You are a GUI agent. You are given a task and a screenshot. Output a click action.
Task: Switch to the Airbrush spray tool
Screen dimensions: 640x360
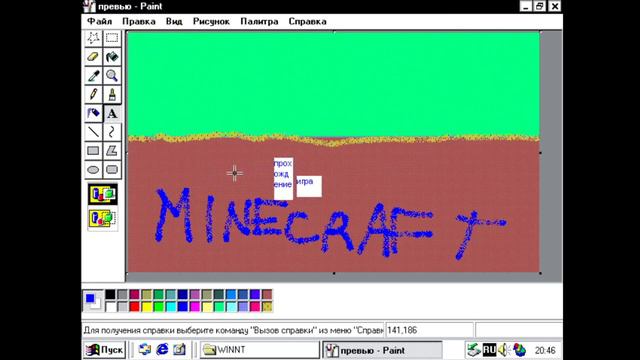click(x=93, y=113)
